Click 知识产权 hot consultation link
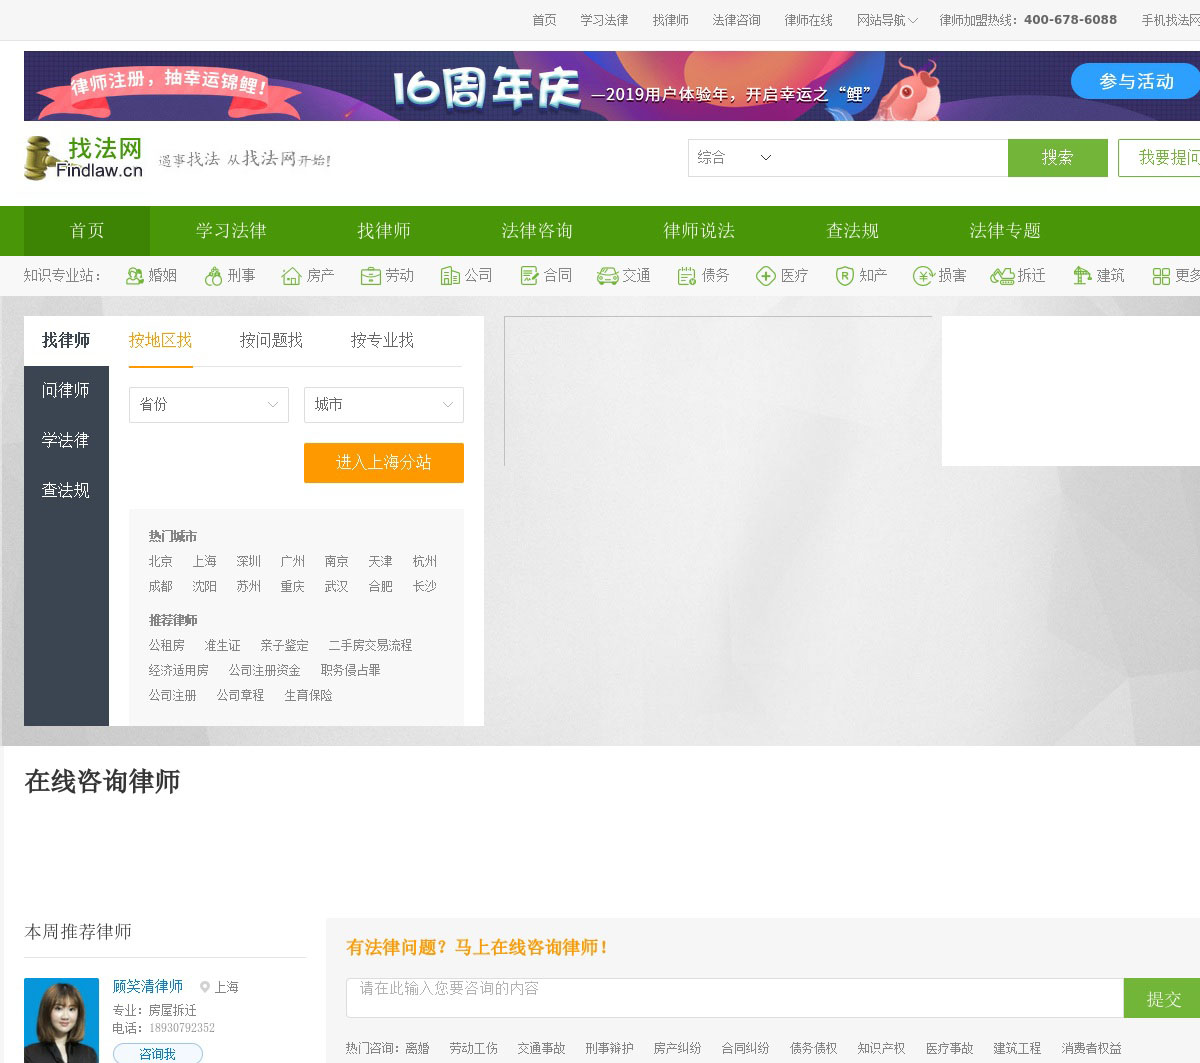Viewport: 1200px width, 1063px height. (882, 1049)
